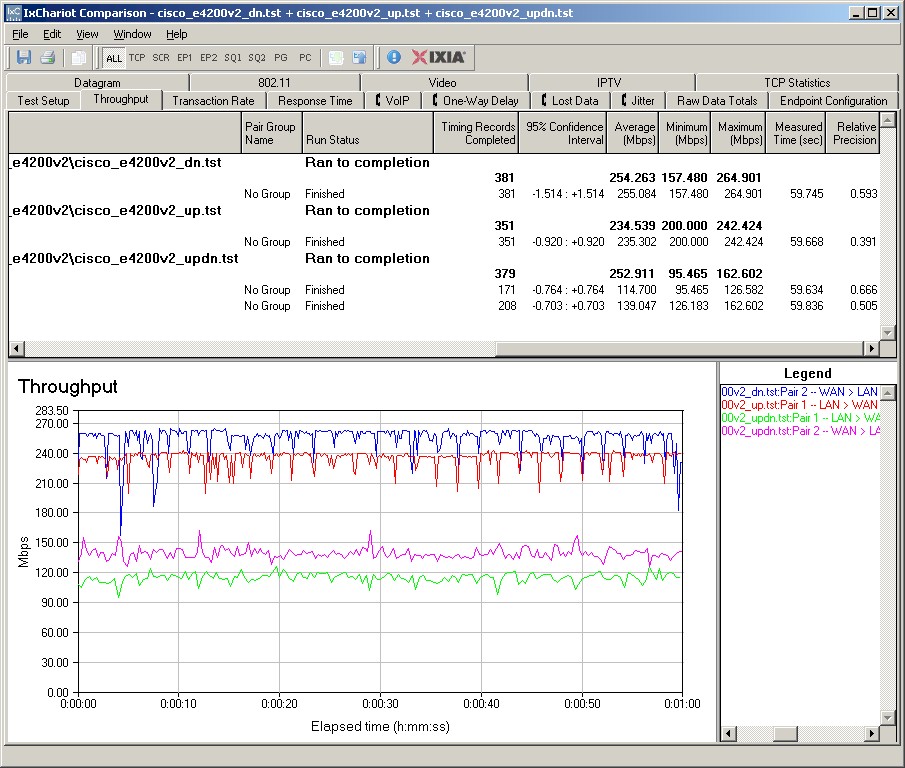Open the One-Way Delay tab
This screenshot has width=905, height=768.
point(476,100)
